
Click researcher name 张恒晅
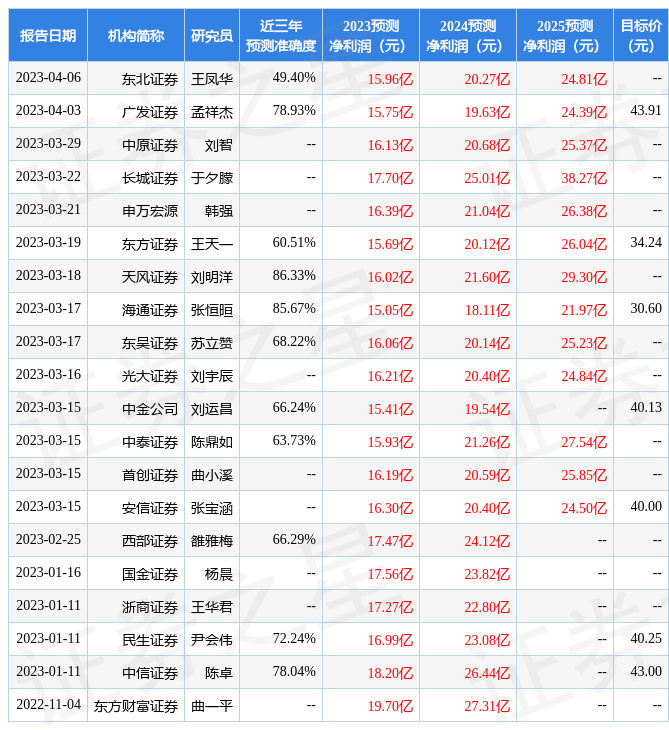point(212,311)
